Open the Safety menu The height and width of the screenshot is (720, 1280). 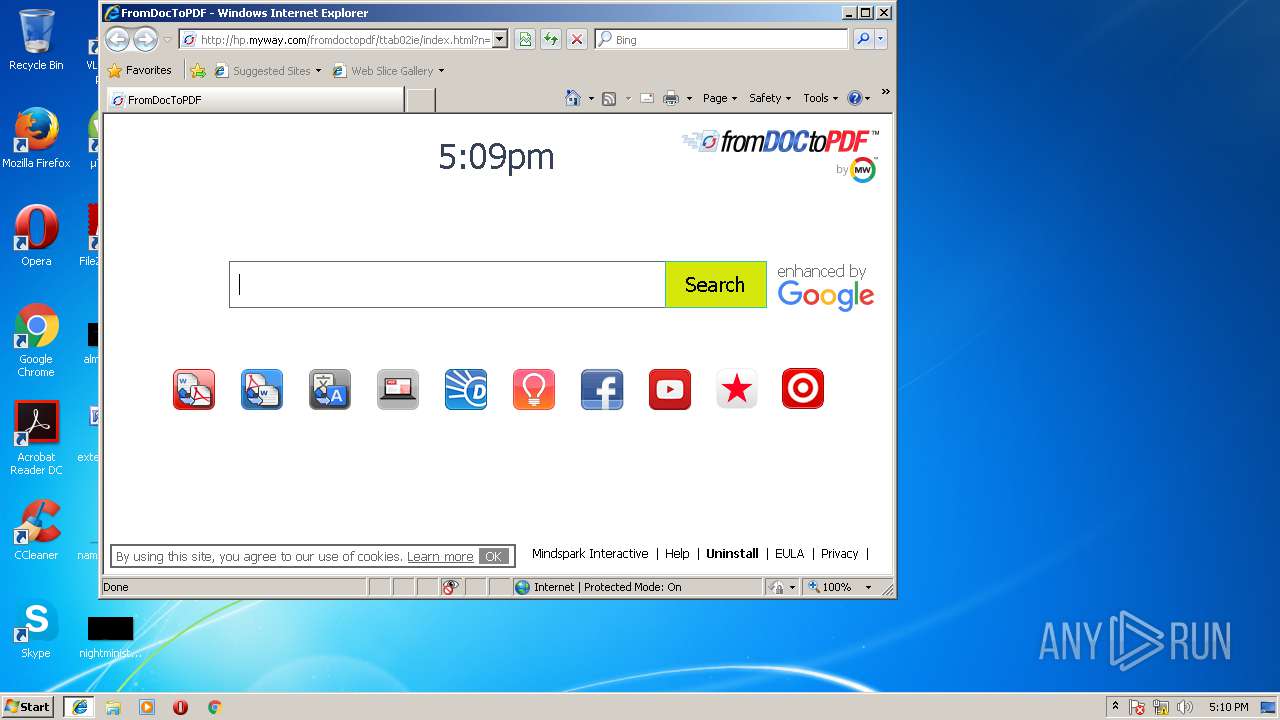[x=770, y=98]
